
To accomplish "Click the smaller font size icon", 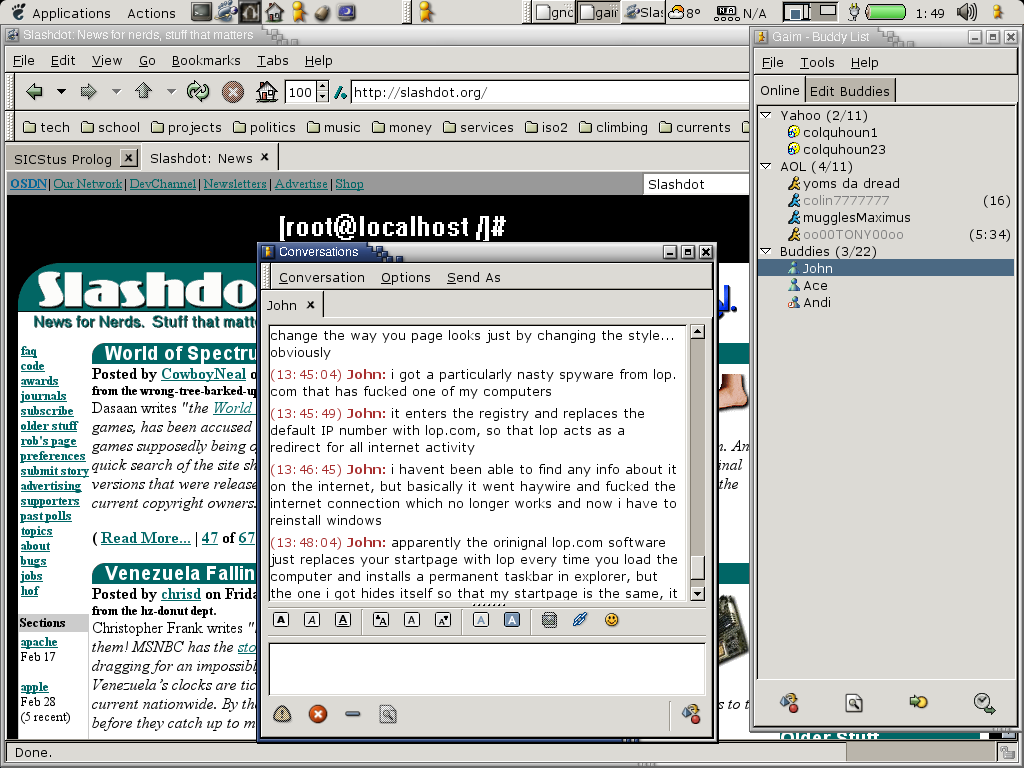I will 443,620.
